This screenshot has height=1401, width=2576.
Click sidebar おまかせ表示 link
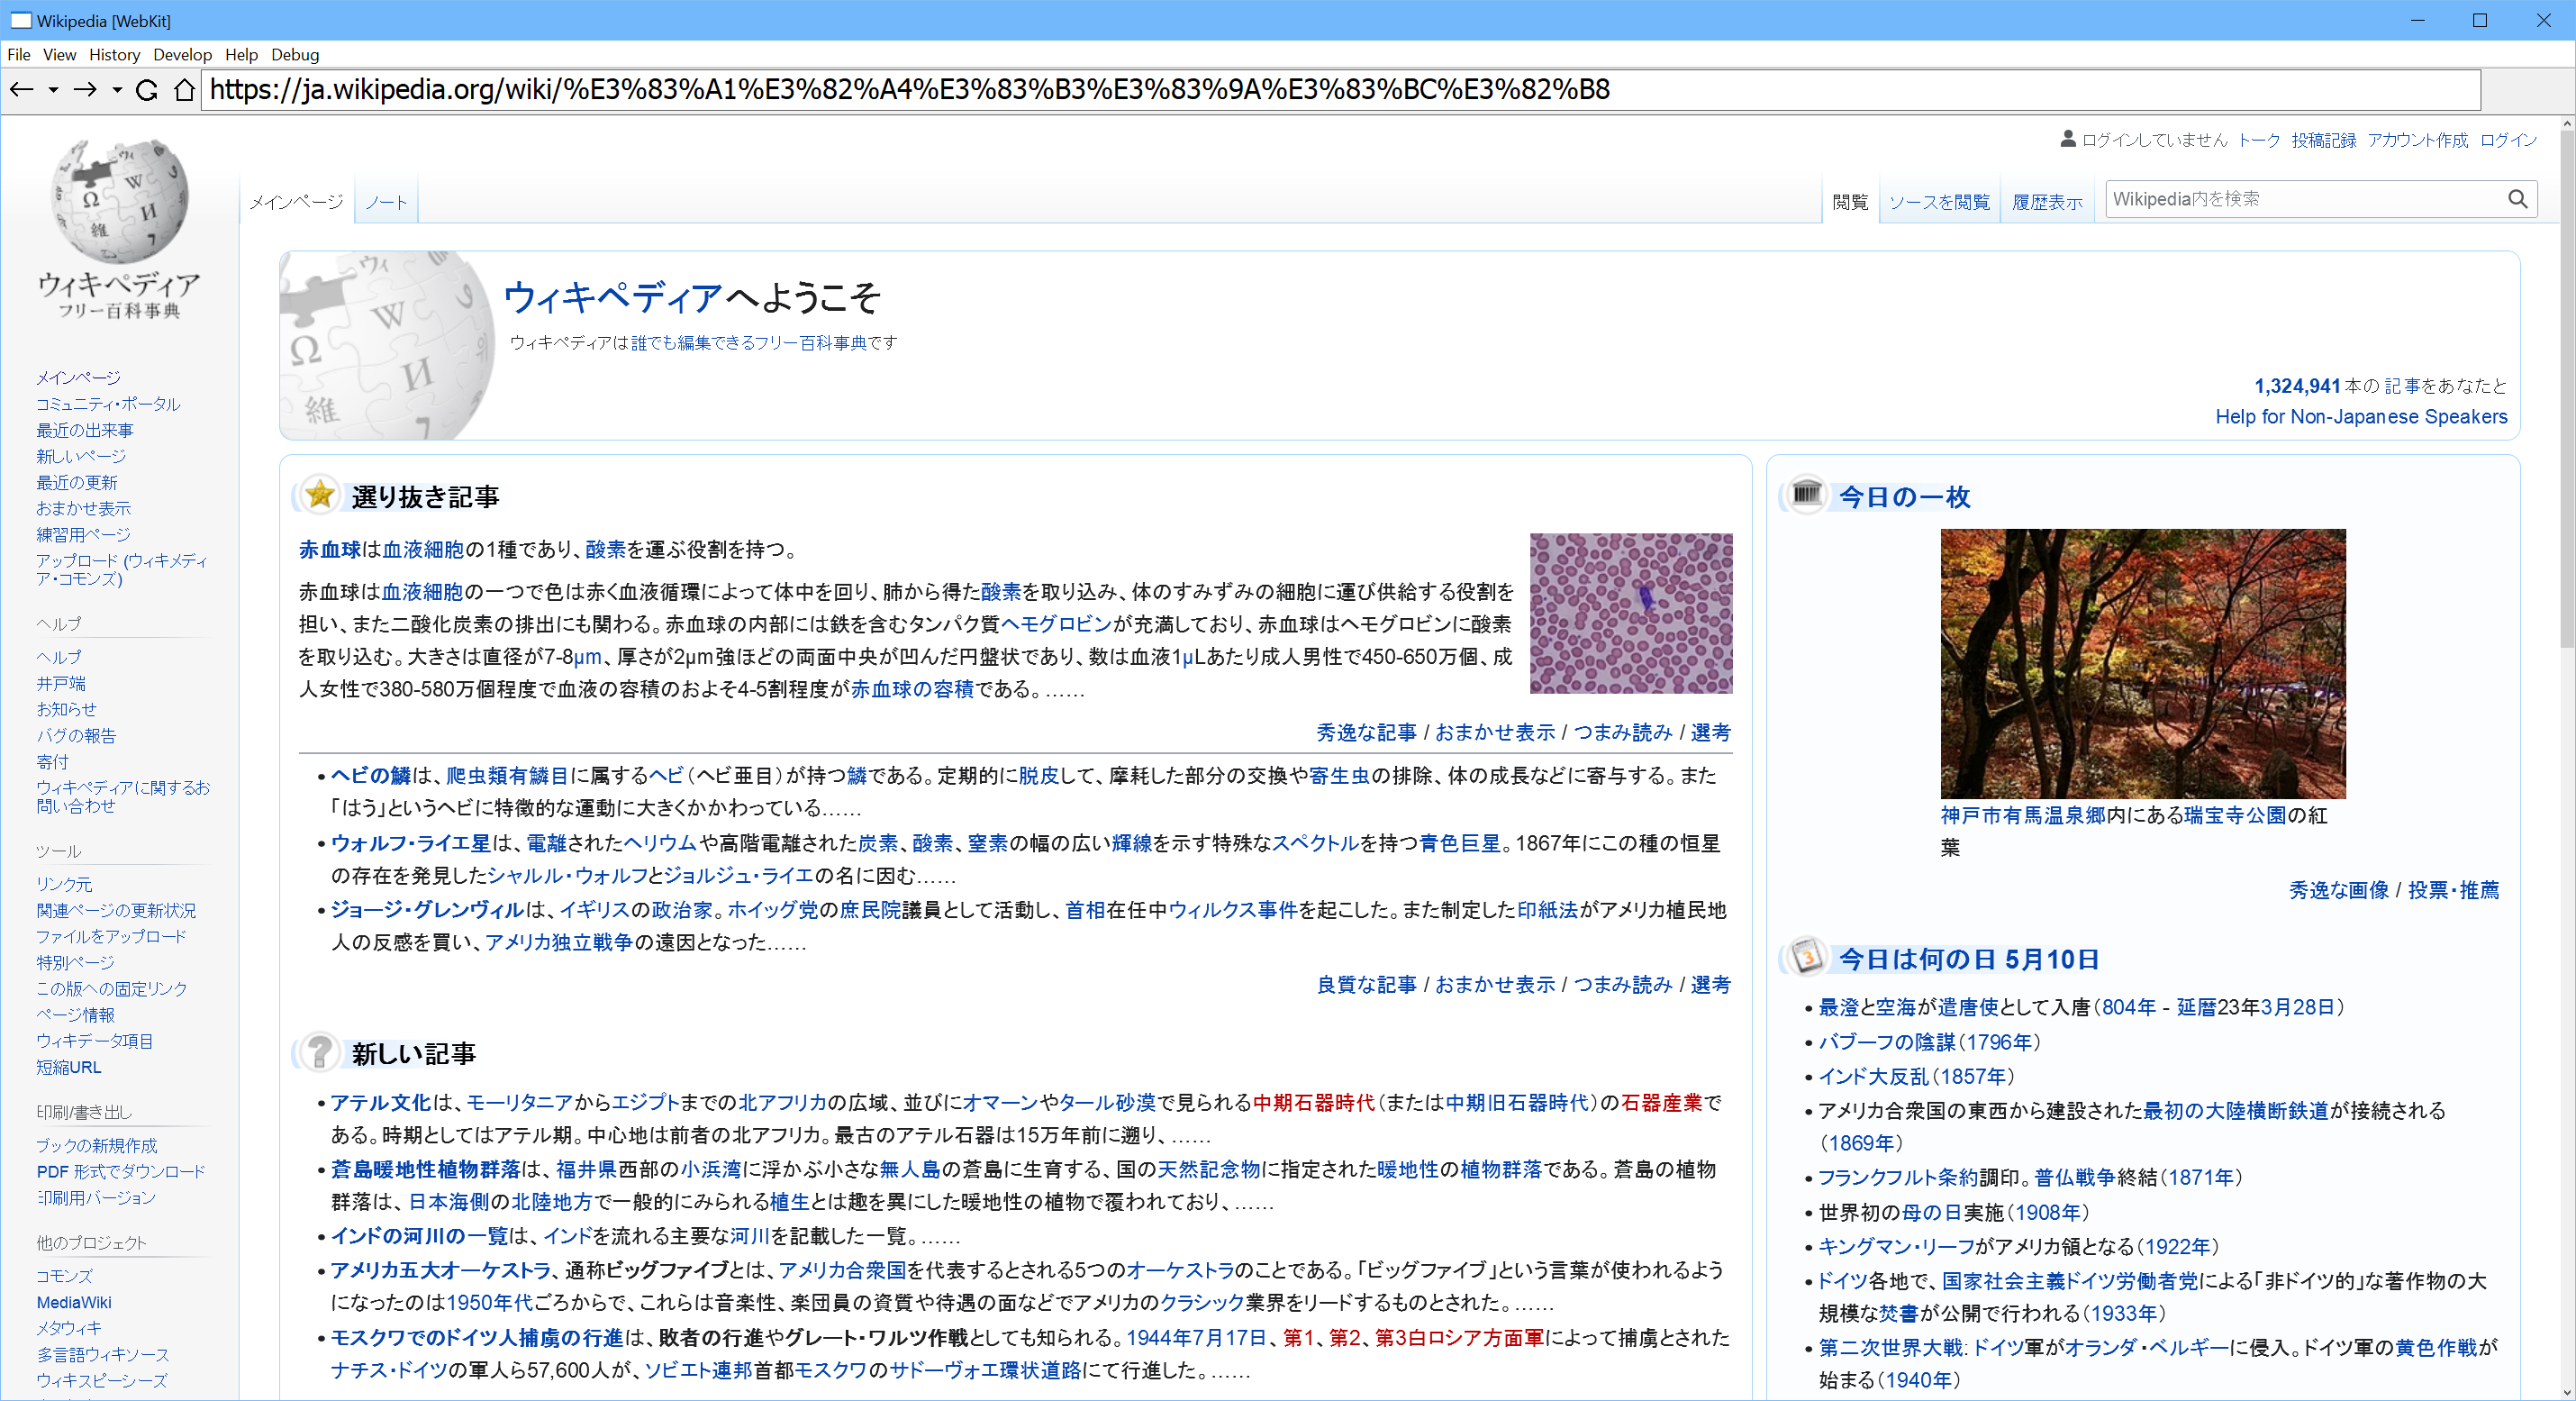tap(83, 508)
